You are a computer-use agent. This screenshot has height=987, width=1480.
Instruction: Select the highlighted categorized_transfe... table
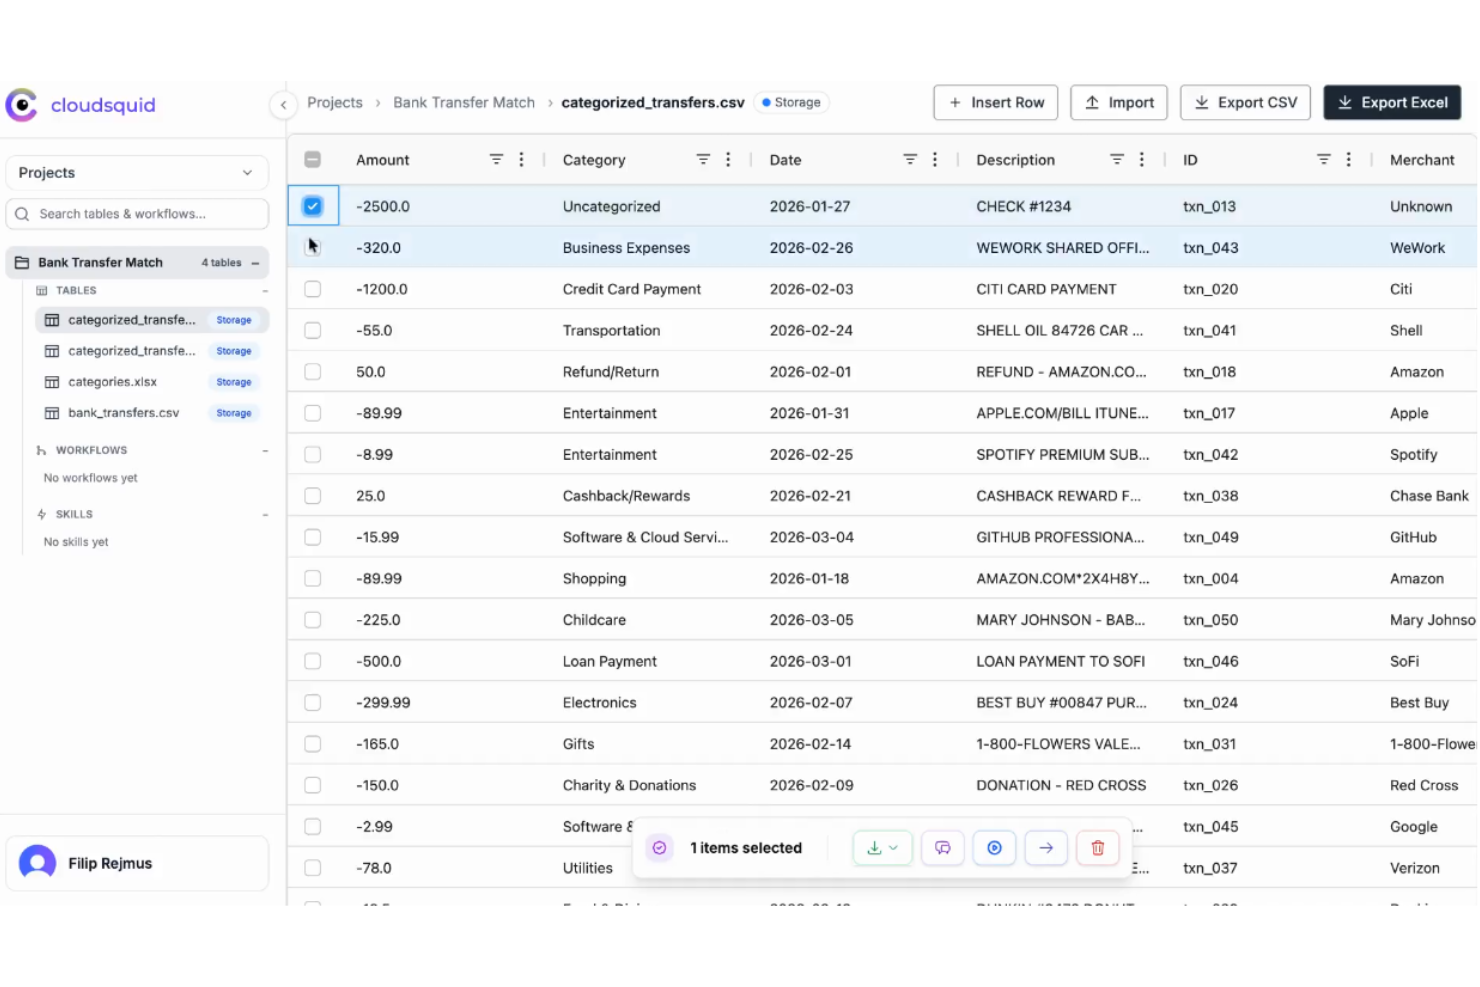click(152, 320)
